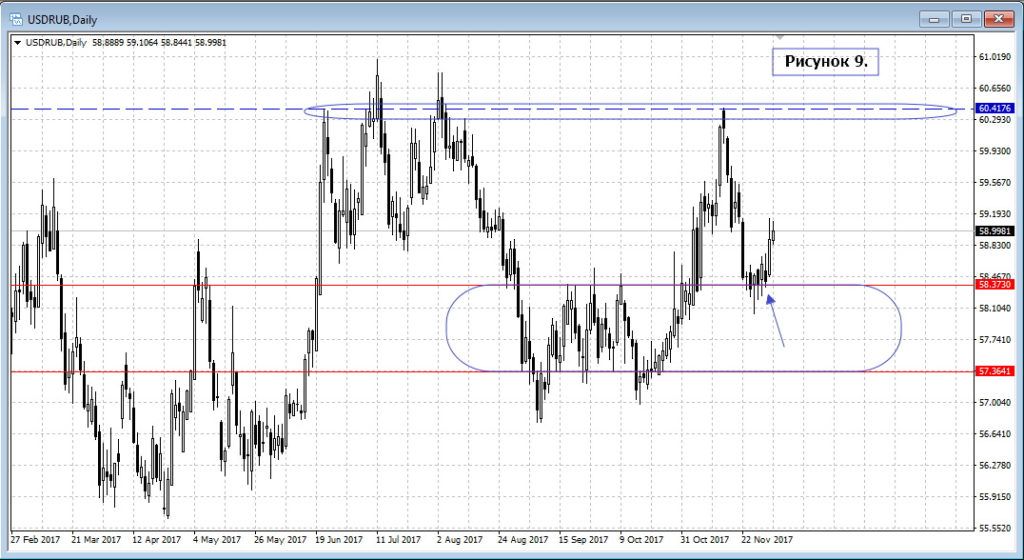Image resolution: width=1024 pixels, height=560 pixels.
Task: Open the dropdown triangle beside USDRUB,Daily chart label
Action: coord(17,42)
